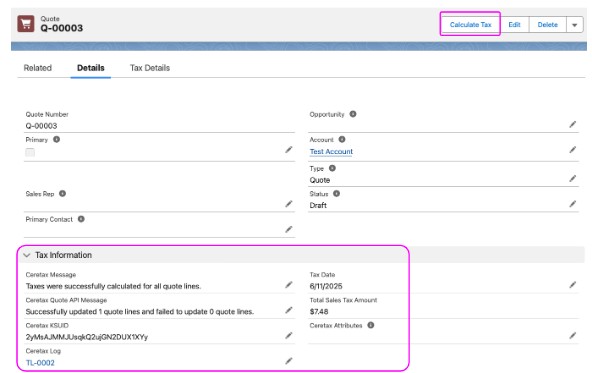
Task: Select the Details tab
Action: pos(91,68)
